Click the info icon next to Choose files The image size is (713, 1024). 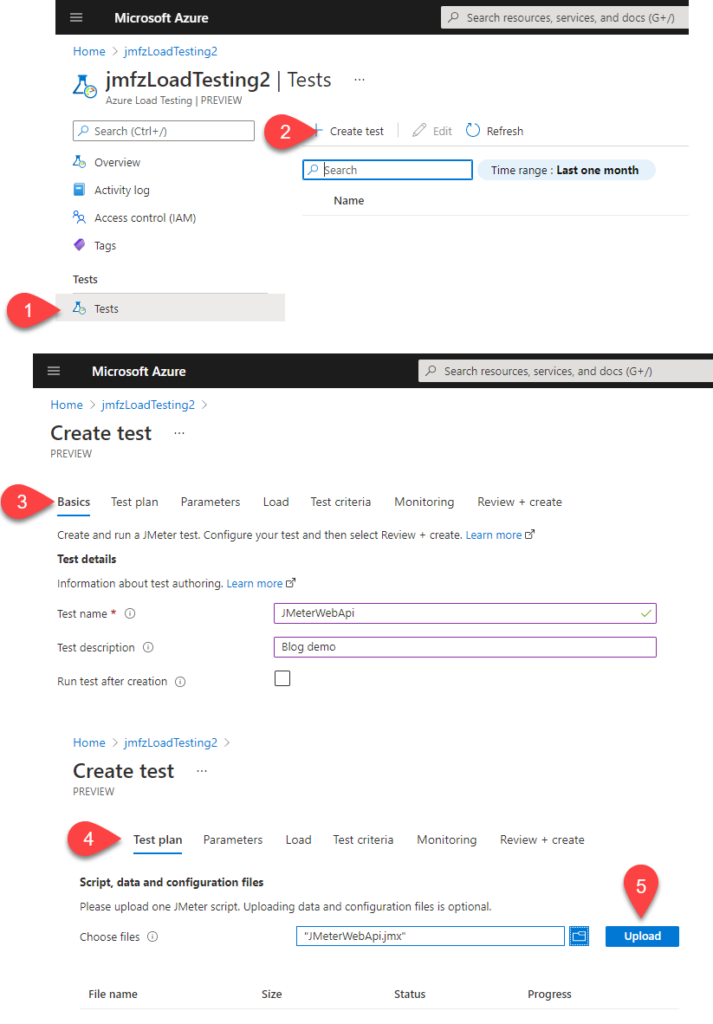pyautogui.click(x=152, y=936)
